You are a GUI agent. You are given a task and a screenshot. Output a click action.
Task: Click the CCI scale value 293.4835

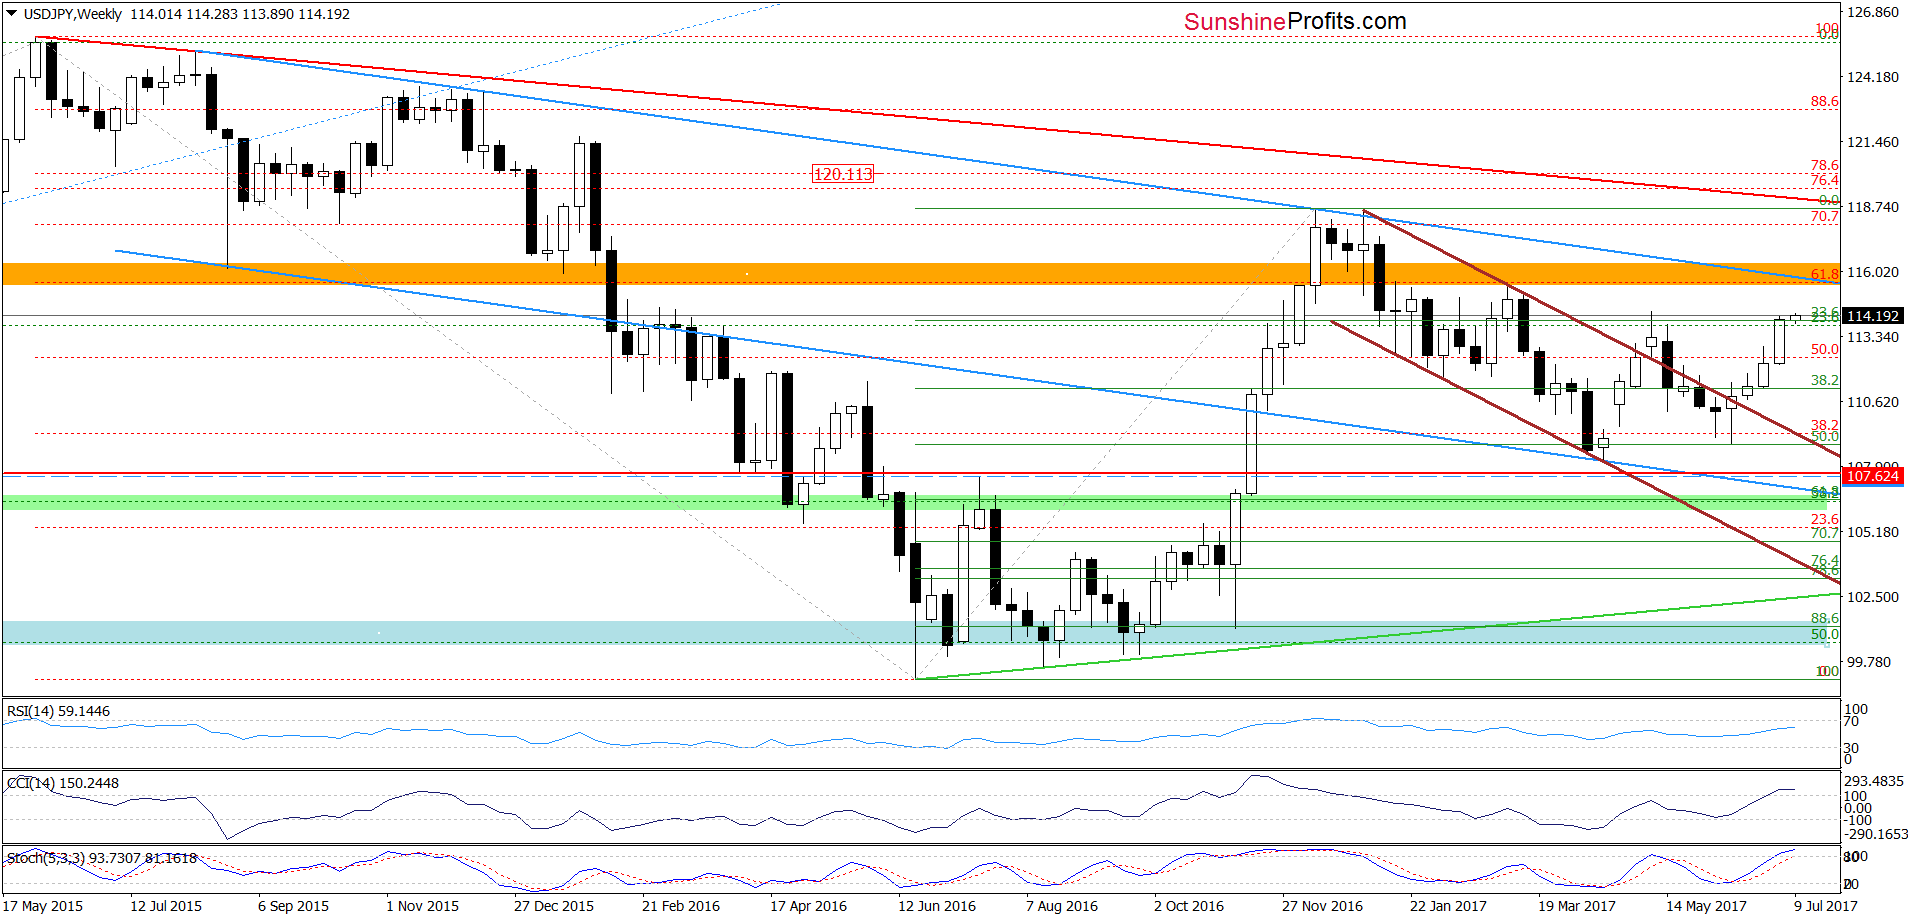click(1874, 781)
